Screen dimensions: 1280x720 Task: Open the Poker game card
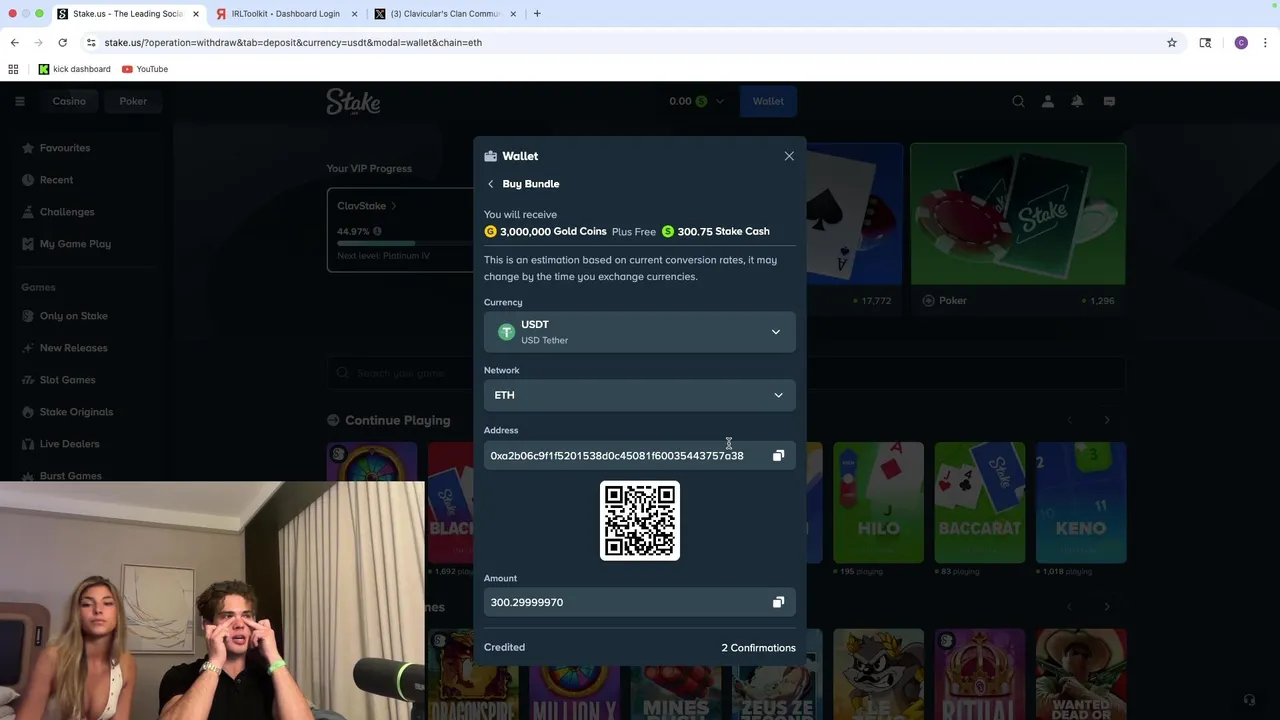[1018, 227]
